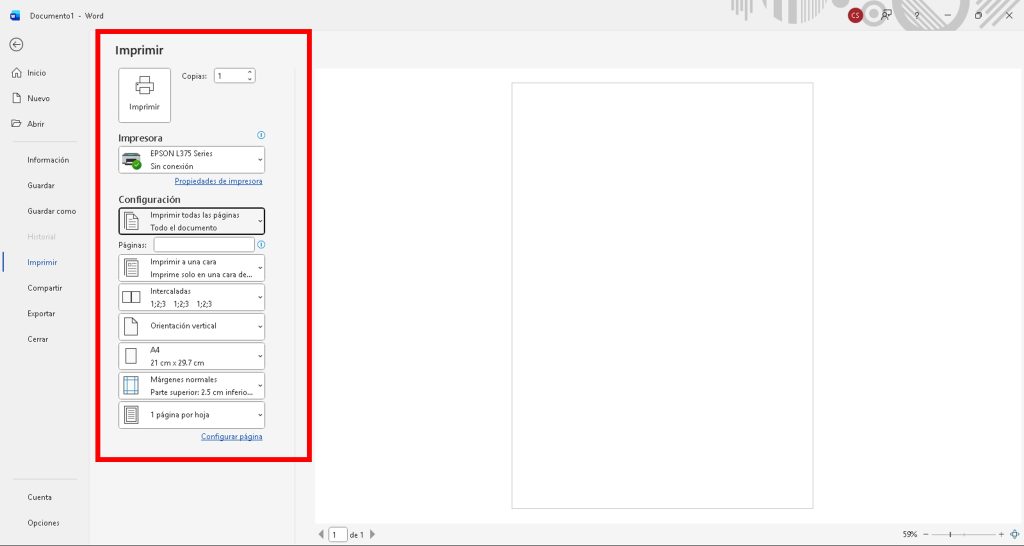The image size is (1024, 546).
Task: Open the Configurar página link
Action: coord(231,437)
